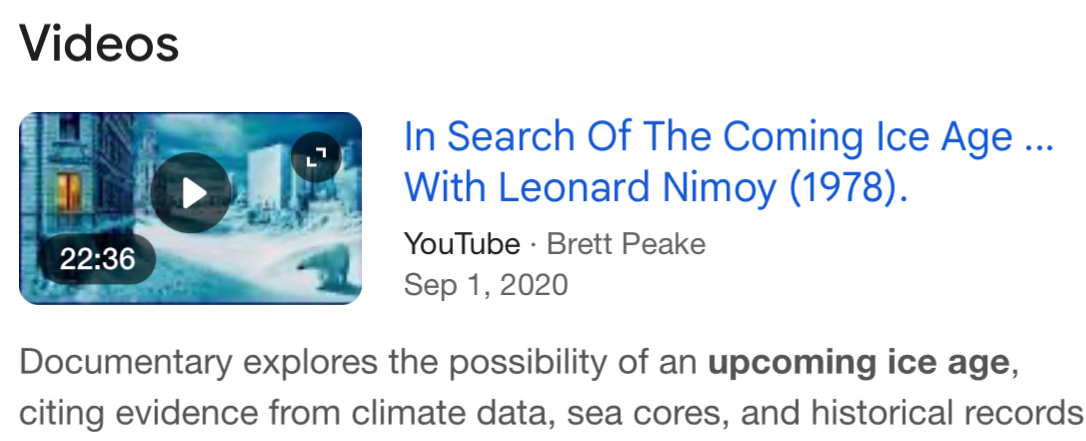Screen dimensions: 1086x441
Task: Open the "In Search Of The Coming Ice Age" link
Action: [708, 136]
